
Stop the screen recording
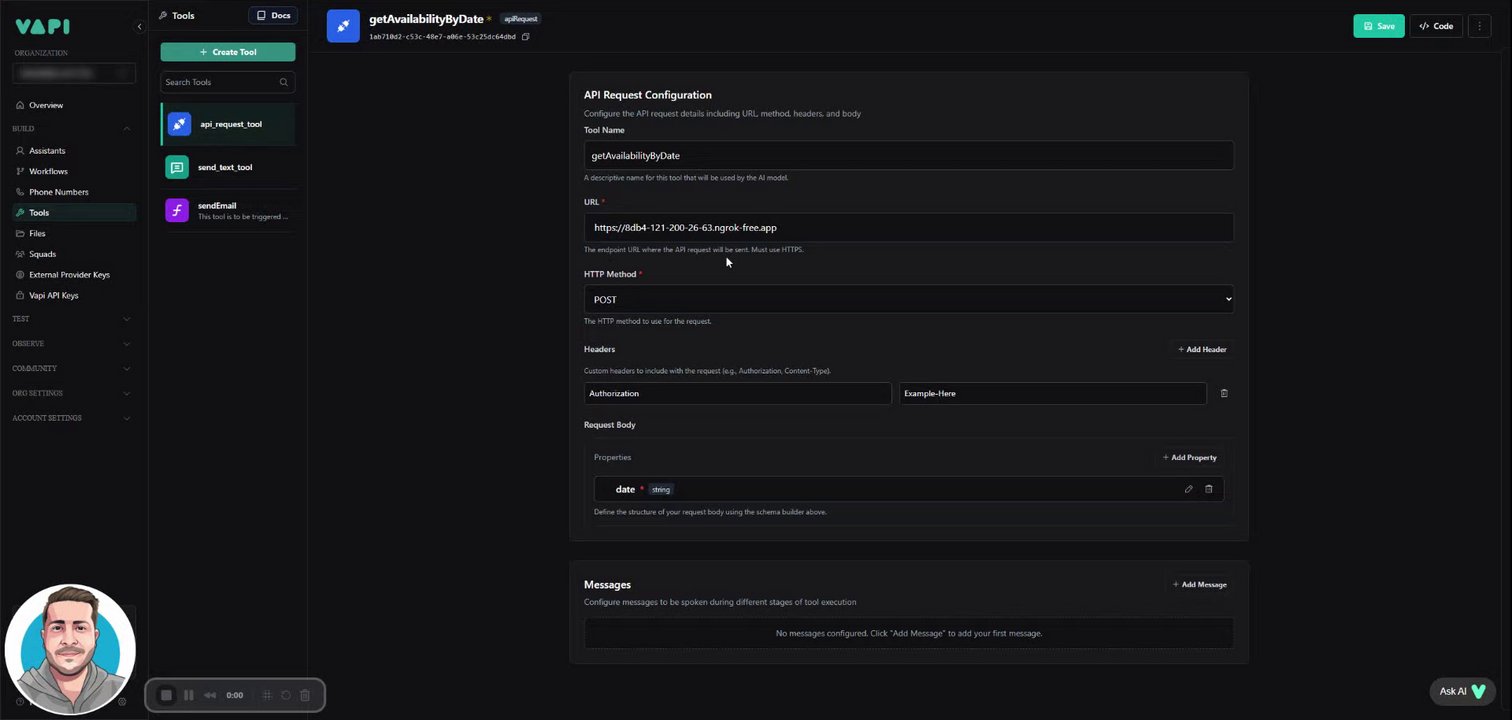166,695
